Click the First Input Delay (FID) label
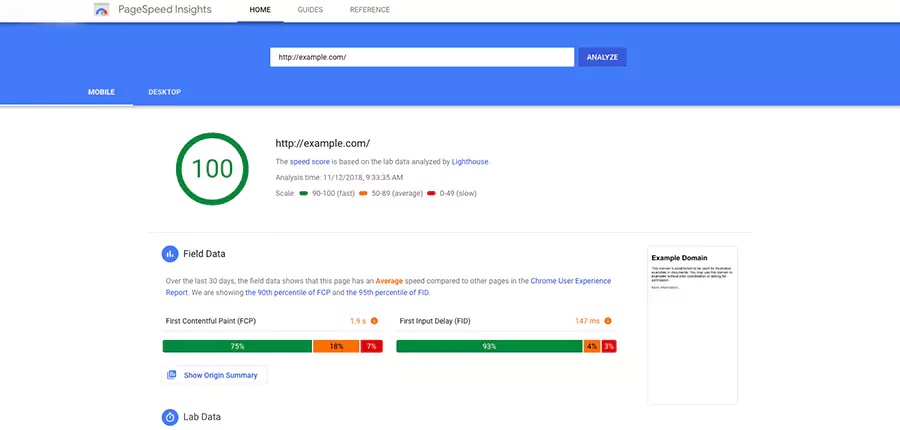This screenshot has width=900, height=430. point(435,321)
